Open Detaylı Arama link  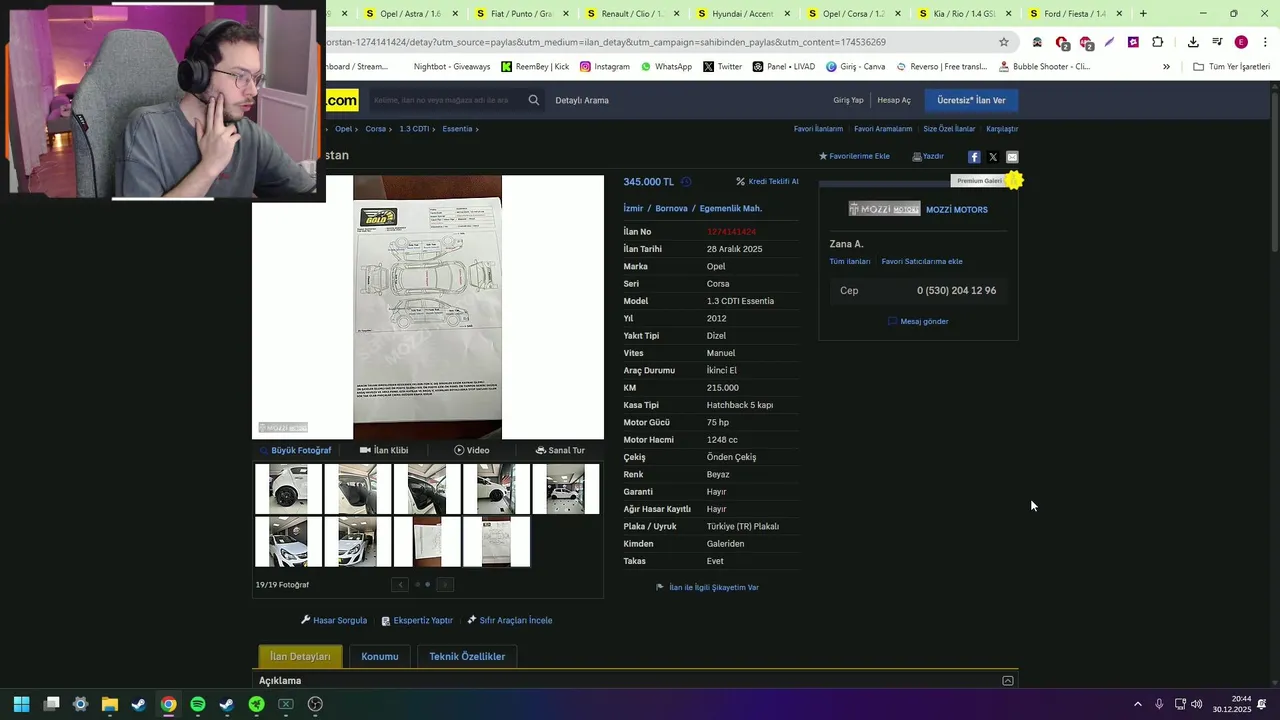point(582,100)
